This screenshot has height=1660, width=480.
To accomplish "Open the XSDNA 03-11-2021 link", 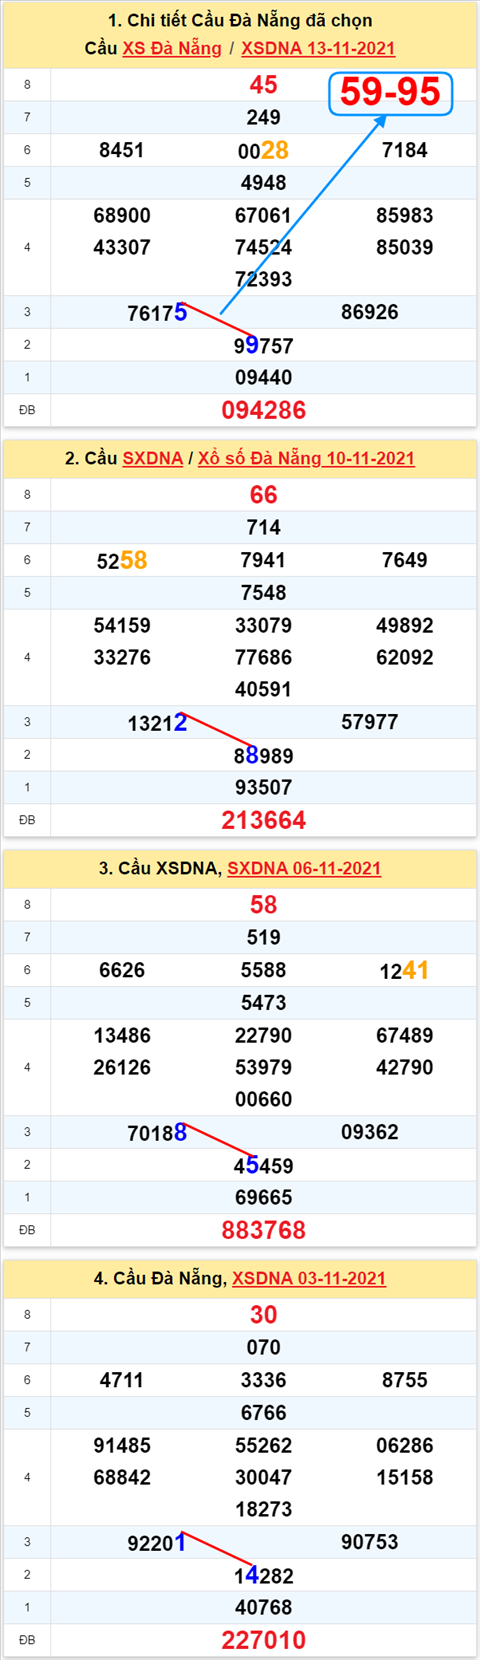I will point(309,1278).
